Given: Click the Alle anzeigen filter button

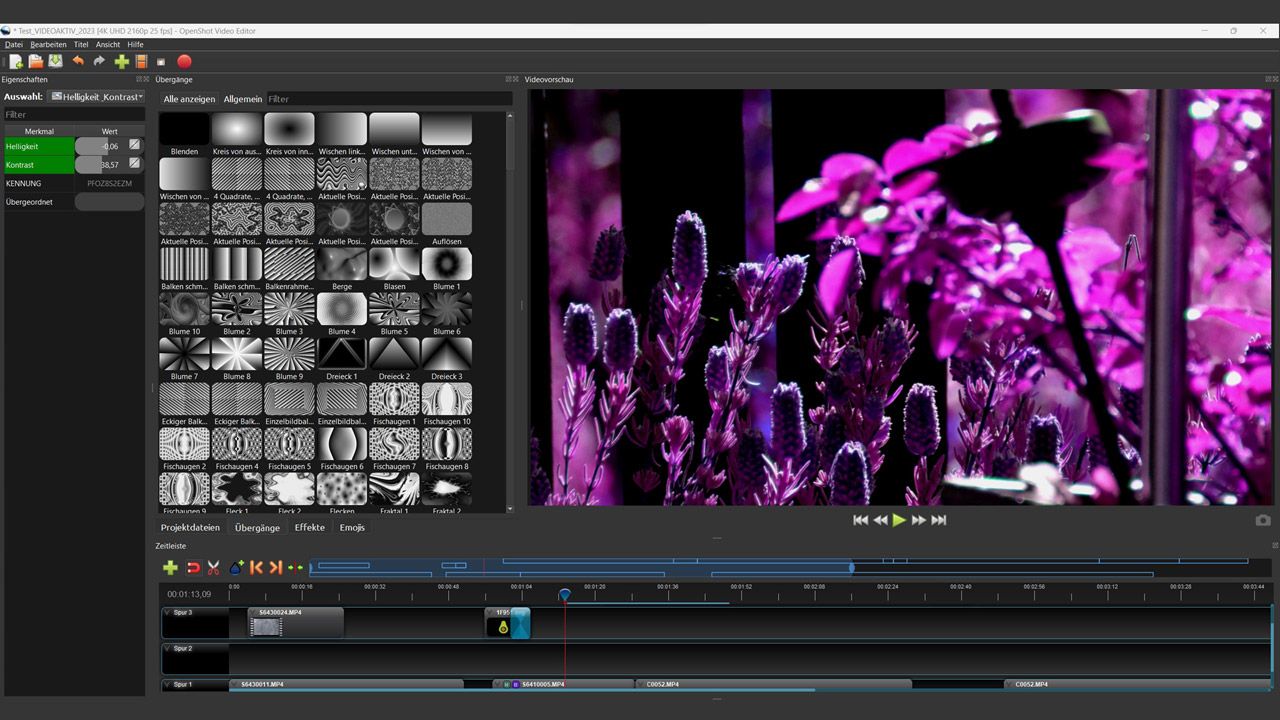Looking at the screenshot, I should pyautogui.click(x=189, y=98).
